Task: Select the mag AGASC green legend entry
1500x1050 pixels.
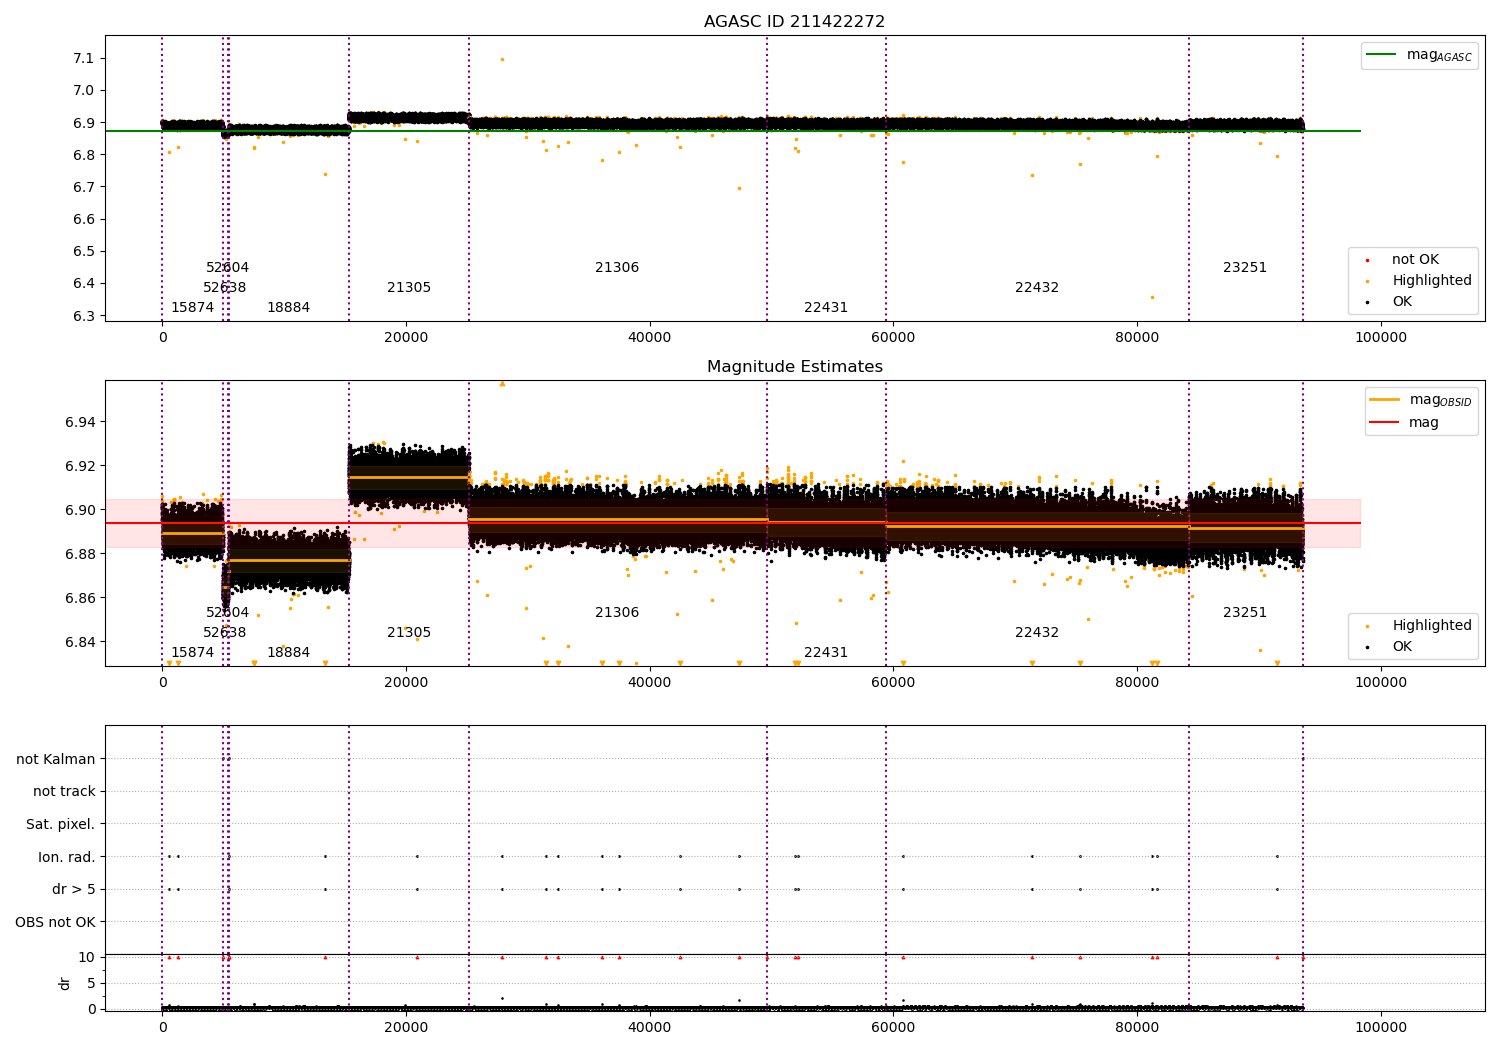Action: click(1419, 55)
